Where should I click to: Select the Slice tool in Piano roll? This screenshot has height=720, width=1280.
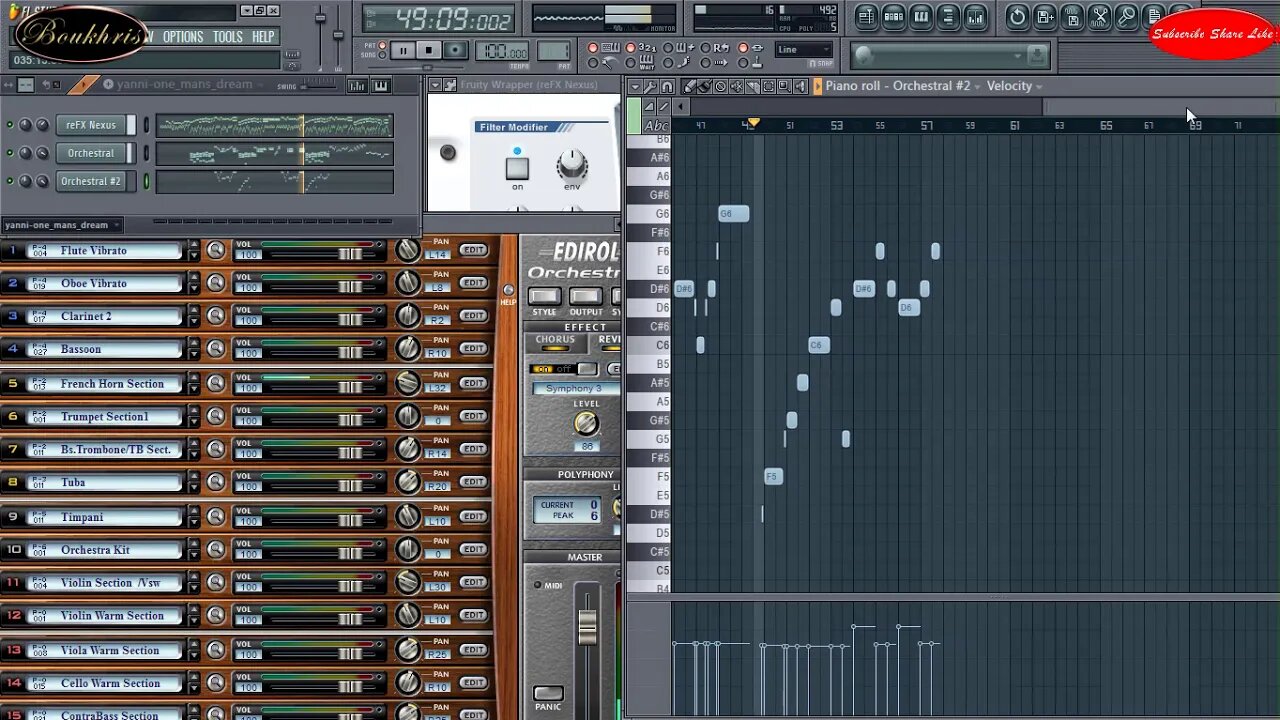point(752,86)
